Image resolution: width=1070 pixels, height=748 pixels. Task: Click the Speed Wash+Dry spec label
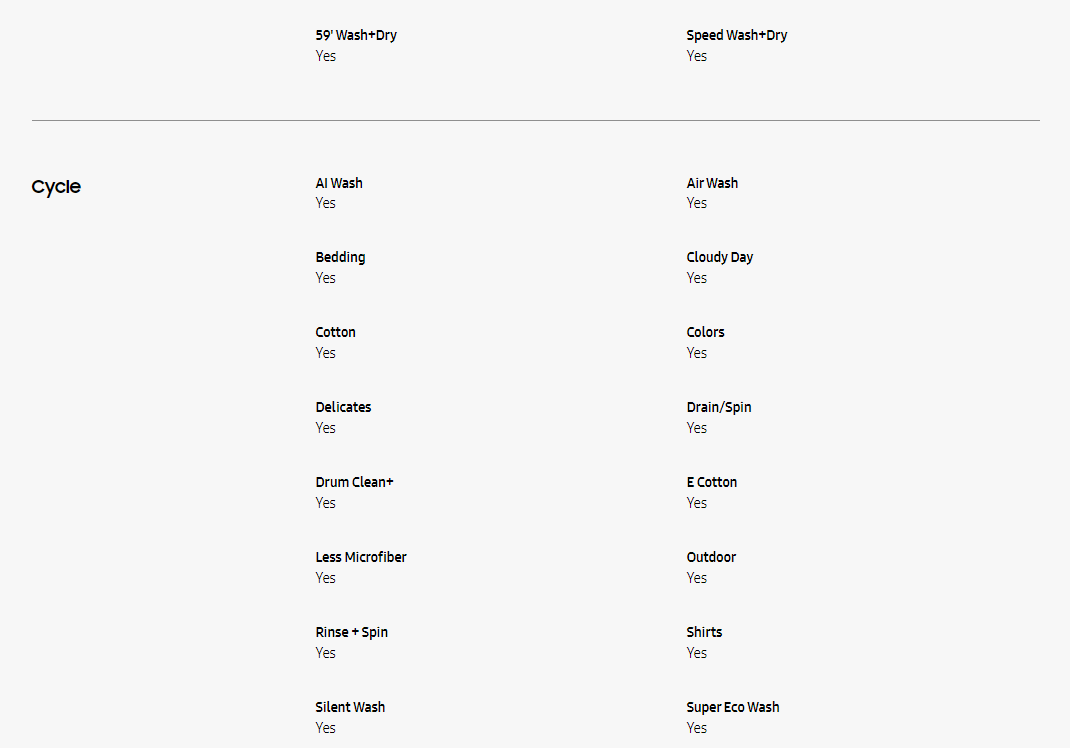(x=736, y=35)
